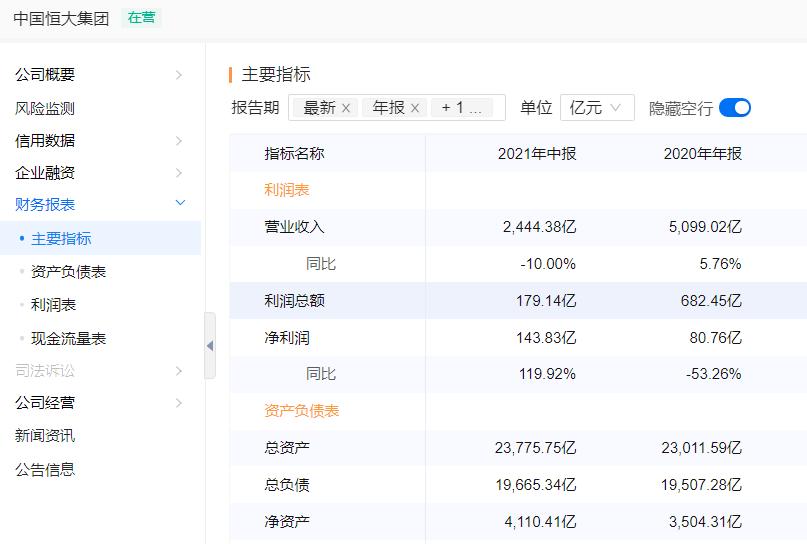Select the 营业收入 row label
The width and height of the screenshot is (807, 544).
[x=294, y=226]
